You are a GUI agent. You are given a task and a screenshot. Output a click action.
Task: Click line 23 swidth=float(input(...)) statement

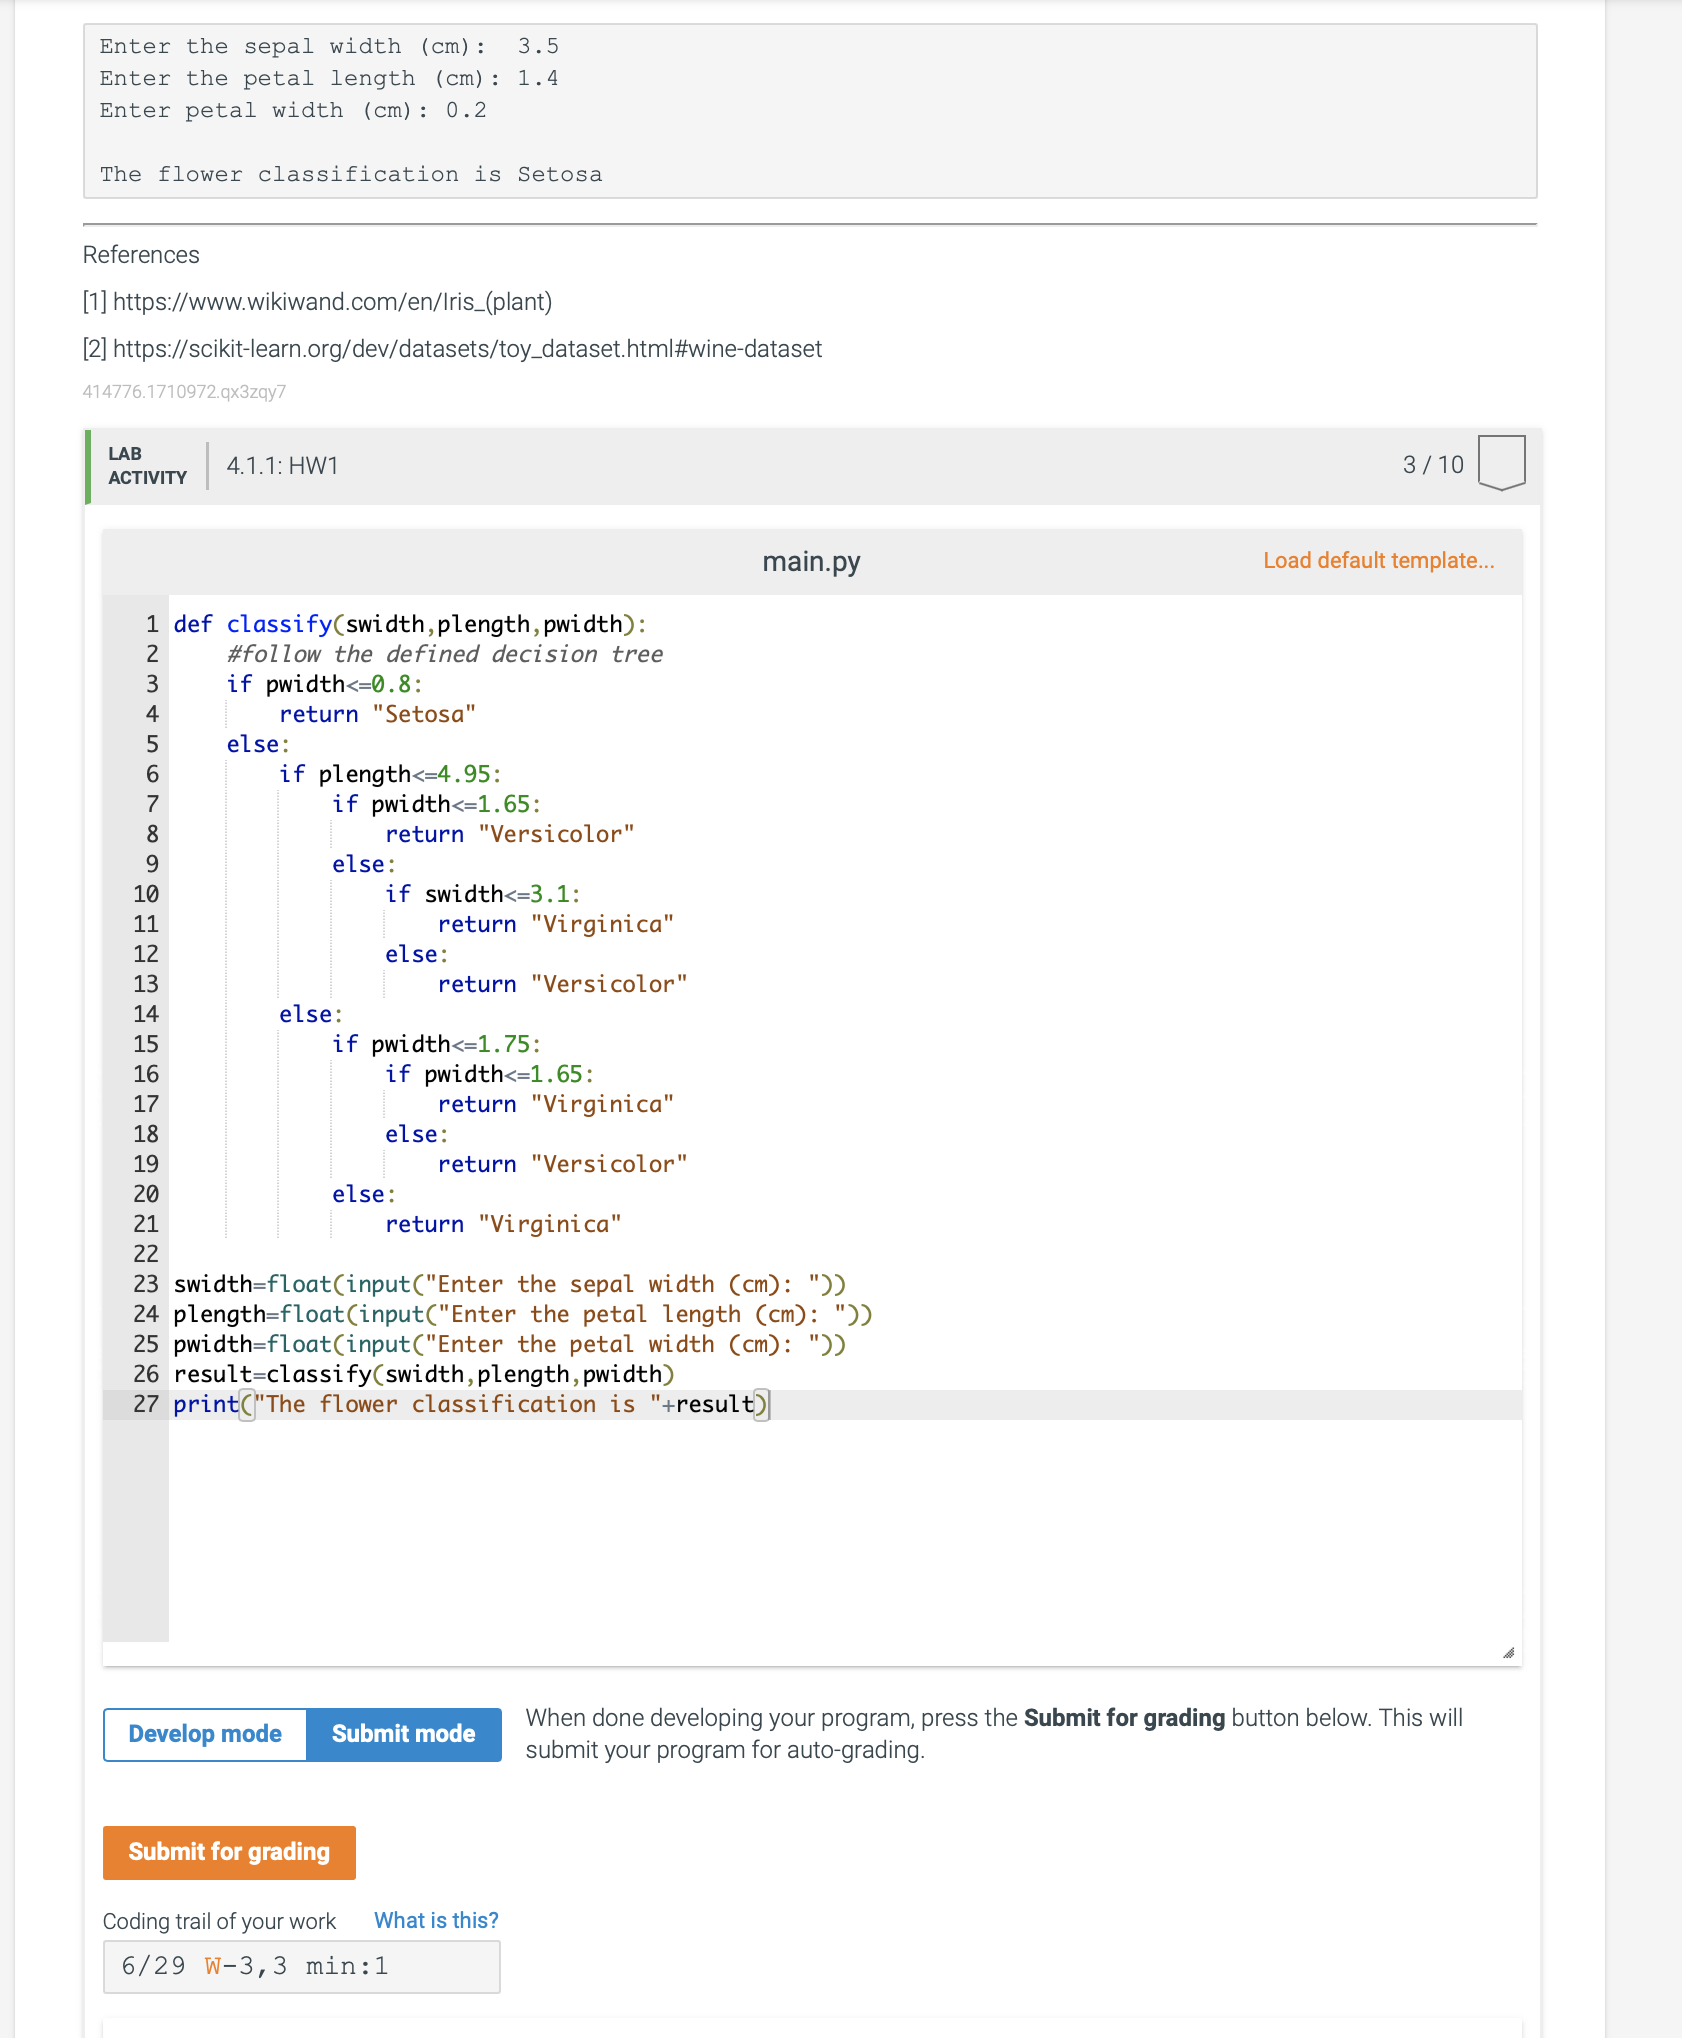[x=510, y=1284]
